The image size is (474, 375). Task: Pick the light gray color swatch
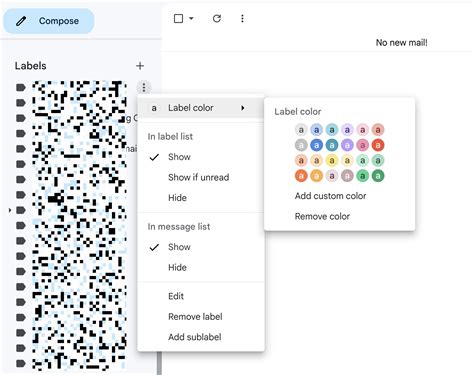coord(301,130)
